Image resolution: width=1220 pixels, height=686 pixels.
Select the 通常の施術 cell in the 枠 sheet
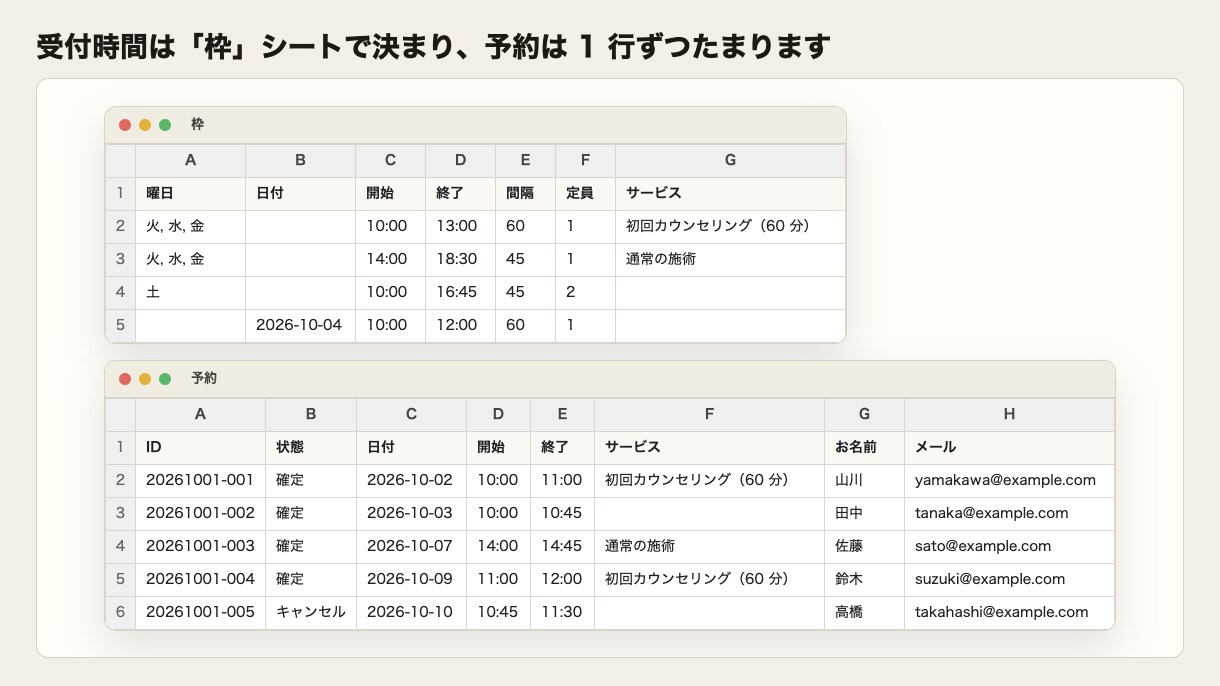(x=731, y=260)
